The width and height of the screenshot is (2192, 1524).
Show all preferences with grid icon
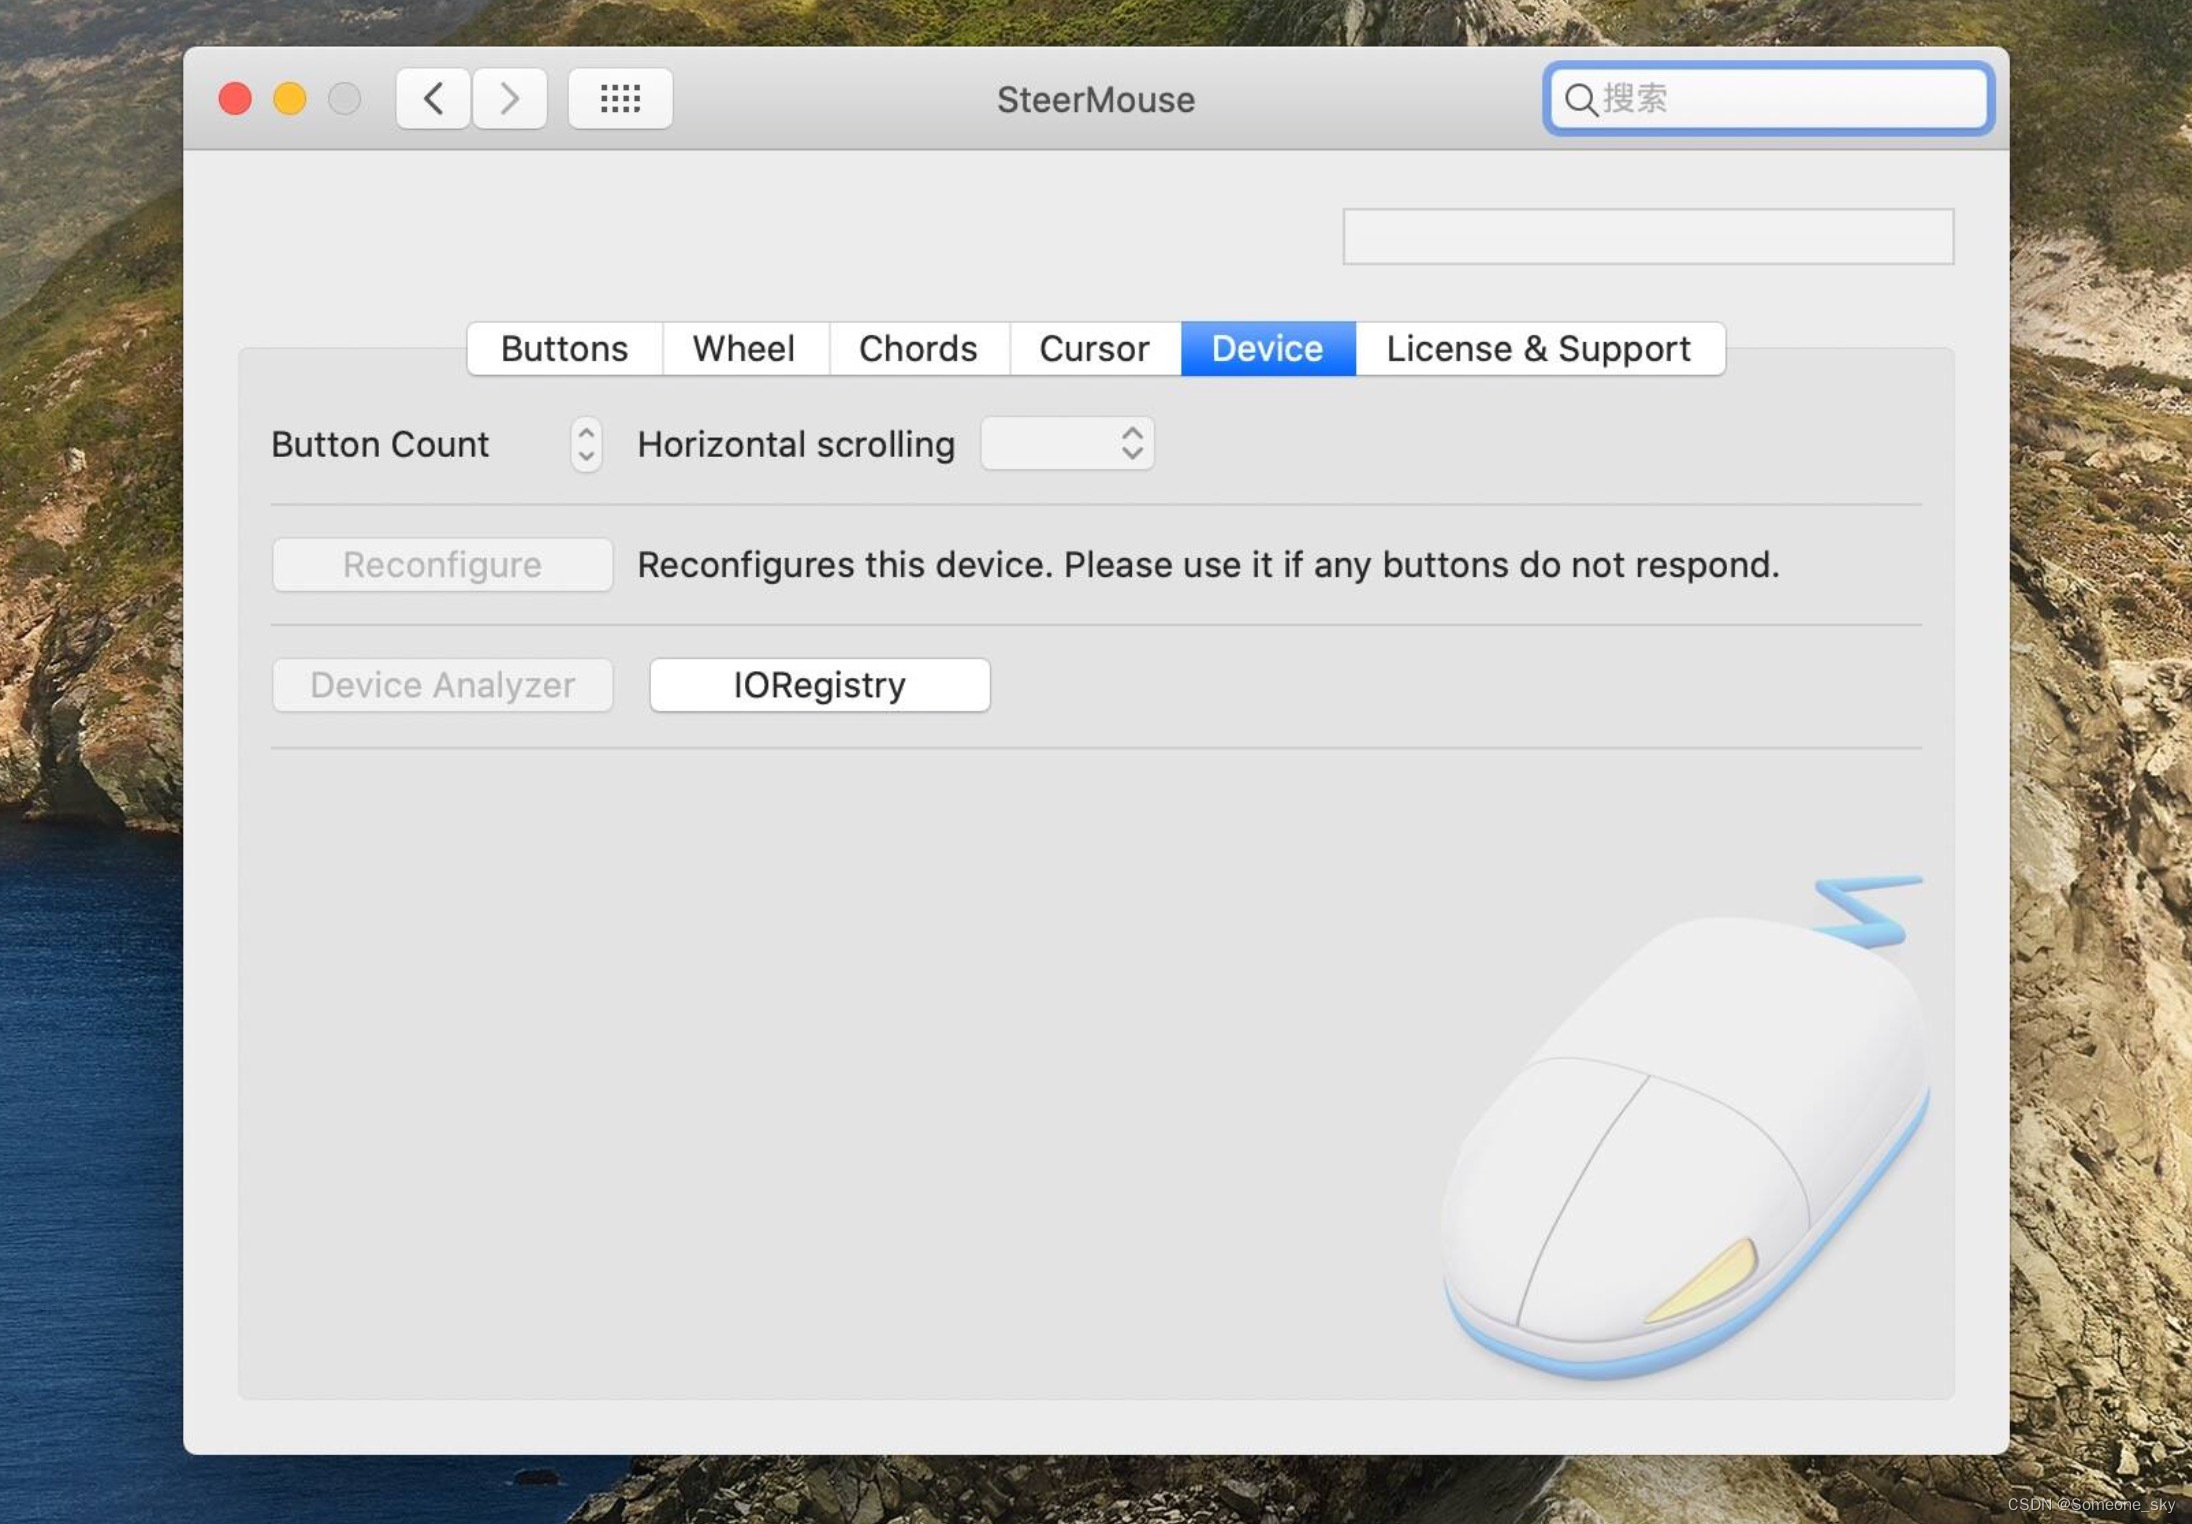coord(620,99)
